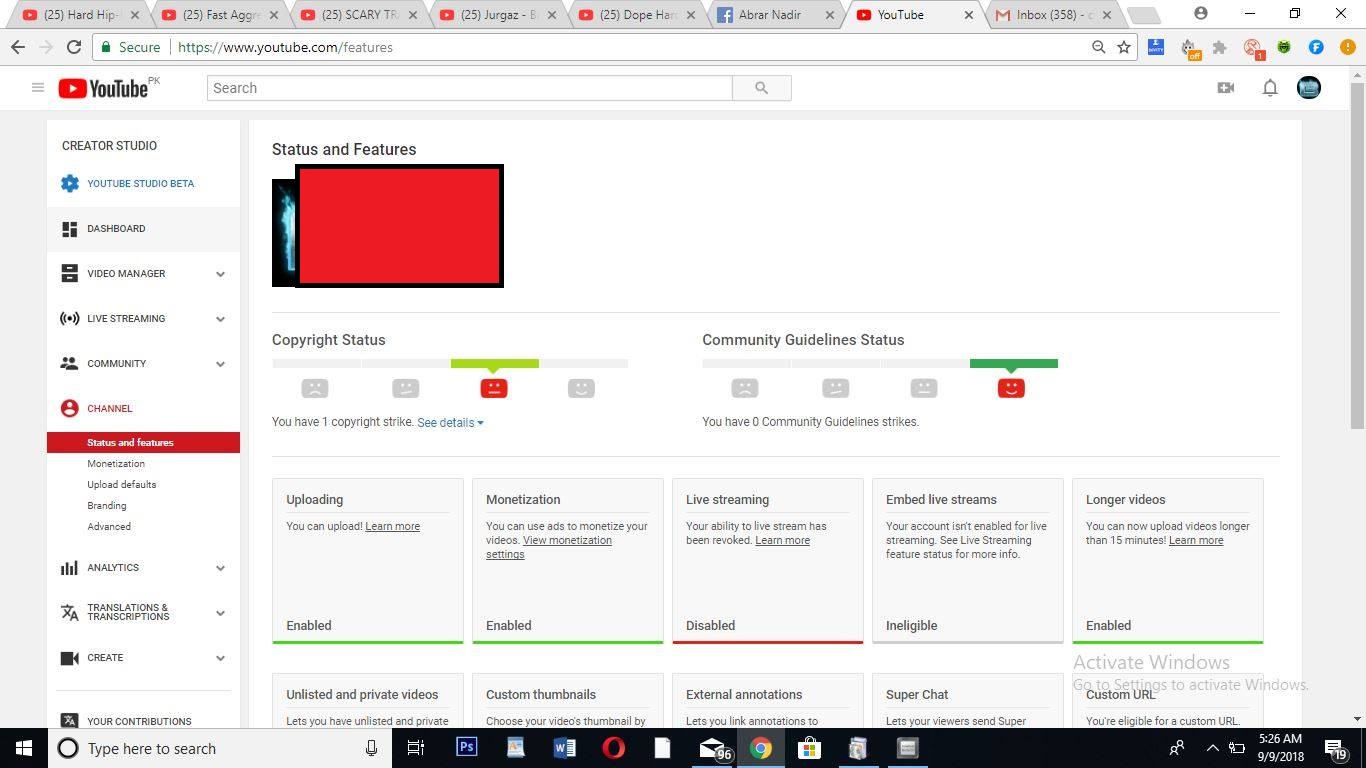Click the green Community Guidelines status bar
1366x768 pixels.
1013,364
